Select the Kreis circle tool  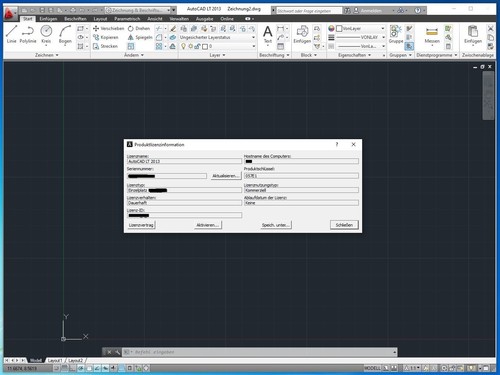(46, 34)
